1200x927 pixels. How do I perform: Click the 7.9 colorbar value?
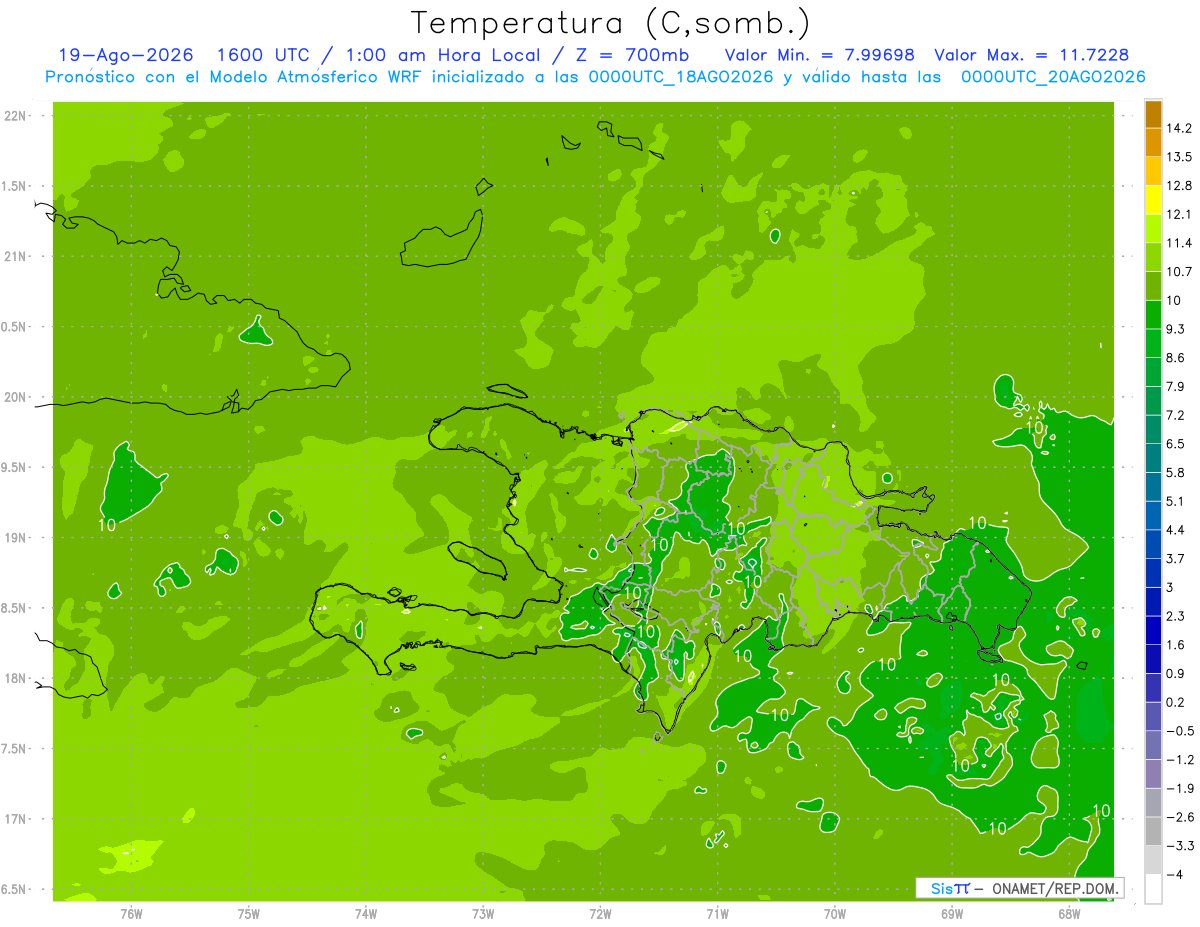point(1176,386)
